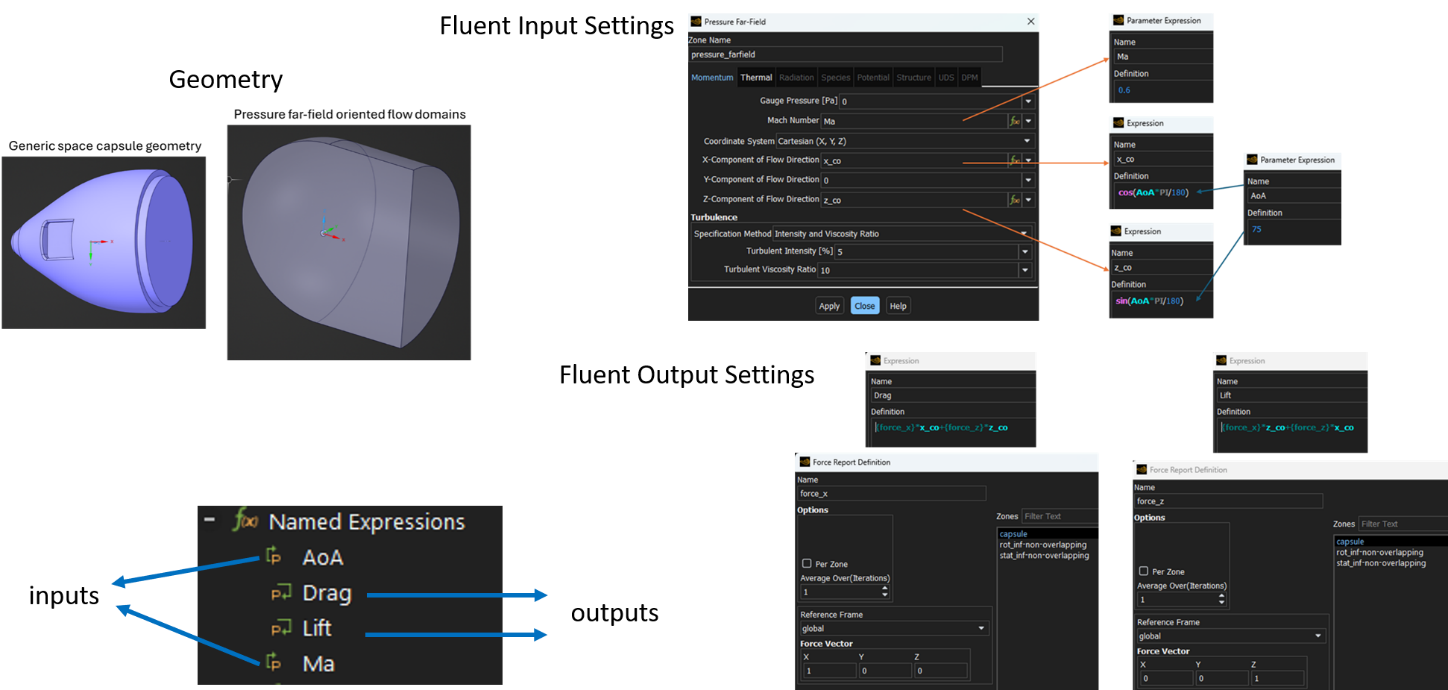
Task: Select the Species tab
Action: (x=835, y=78)
